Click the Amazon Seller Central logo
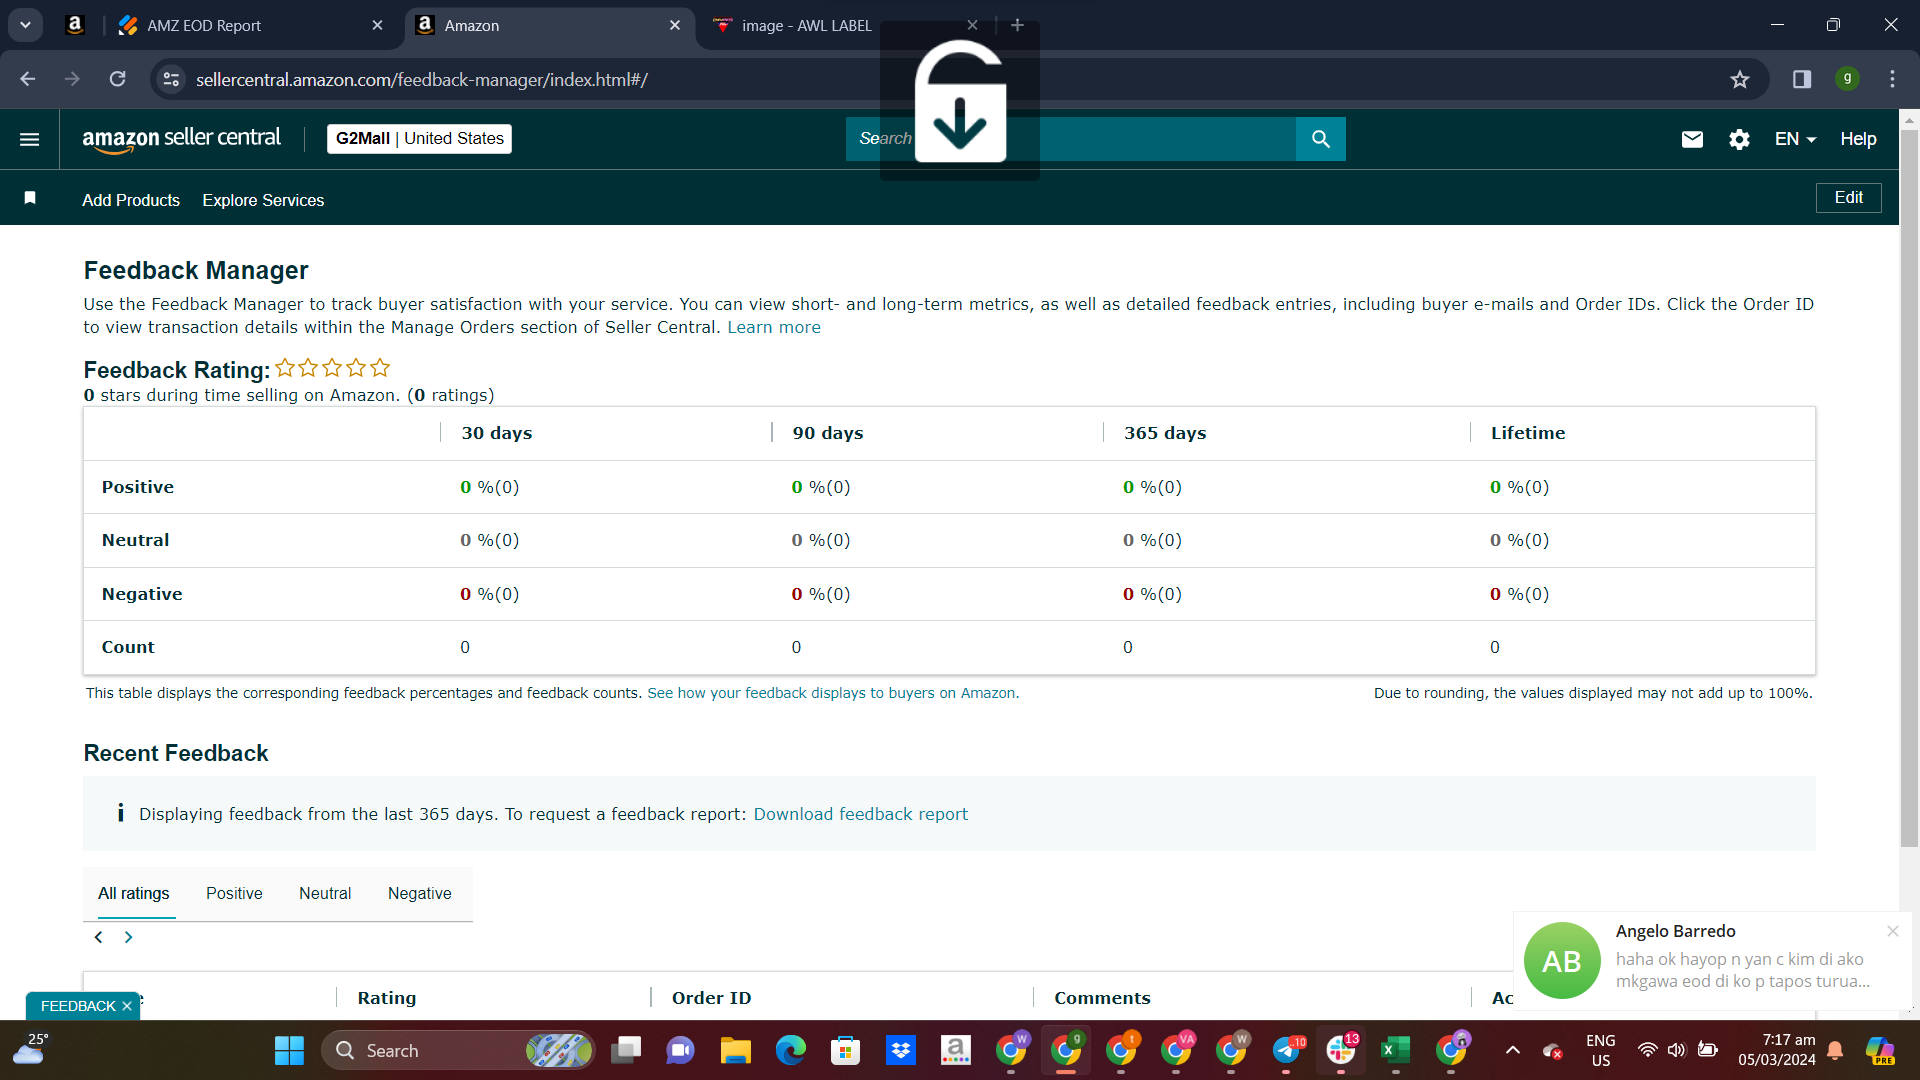 (x=182, y=139)
